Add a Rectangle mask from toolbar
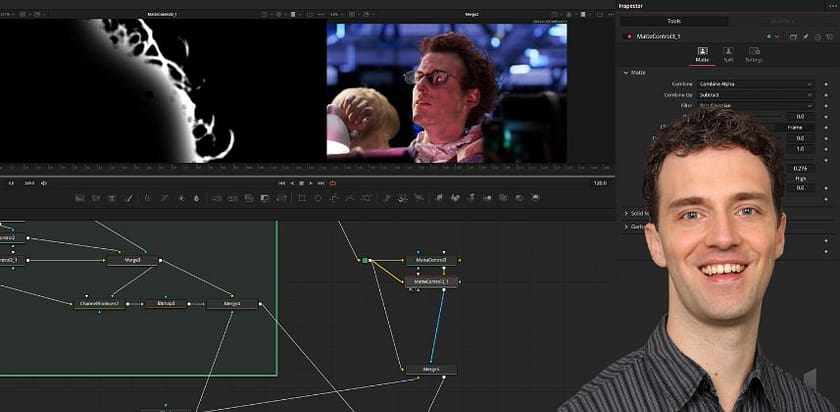Viewport: 840px width, 412px height. (302, 198)
